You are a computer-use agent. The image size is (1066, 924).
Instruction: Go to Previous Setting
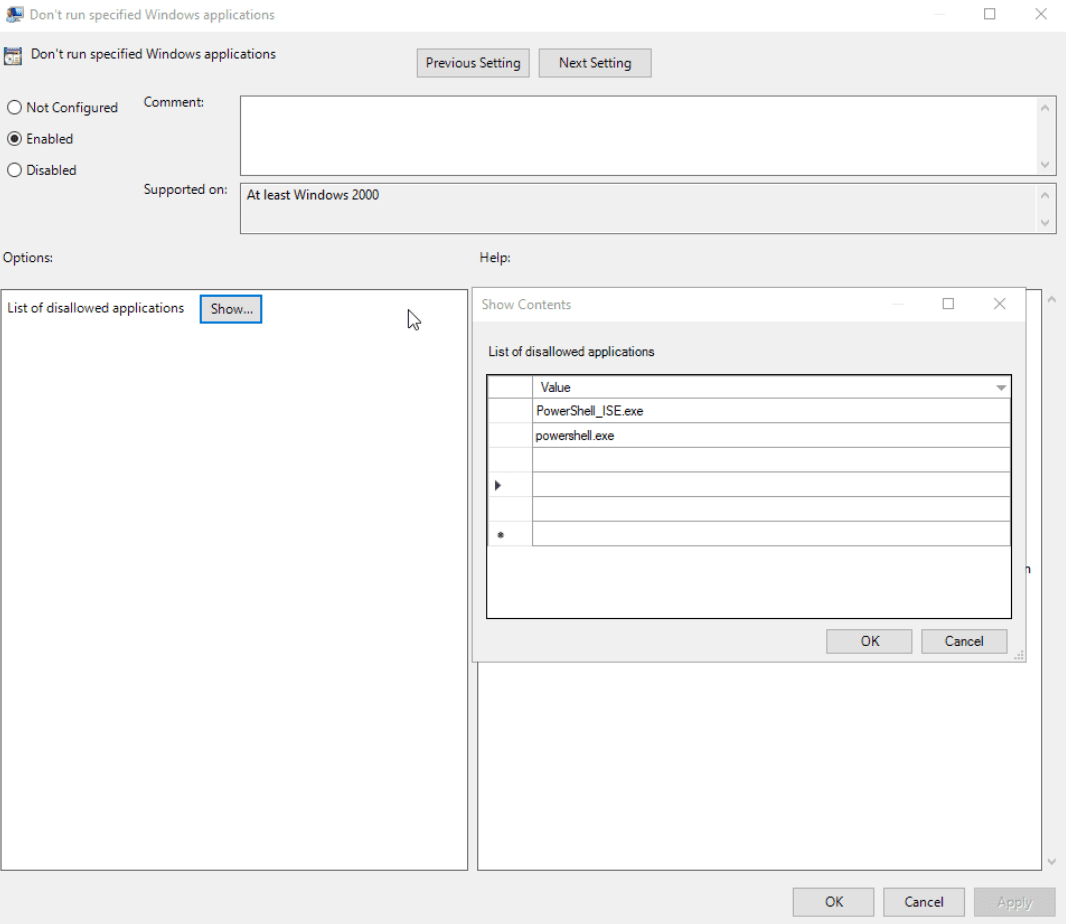coord(472,63)
